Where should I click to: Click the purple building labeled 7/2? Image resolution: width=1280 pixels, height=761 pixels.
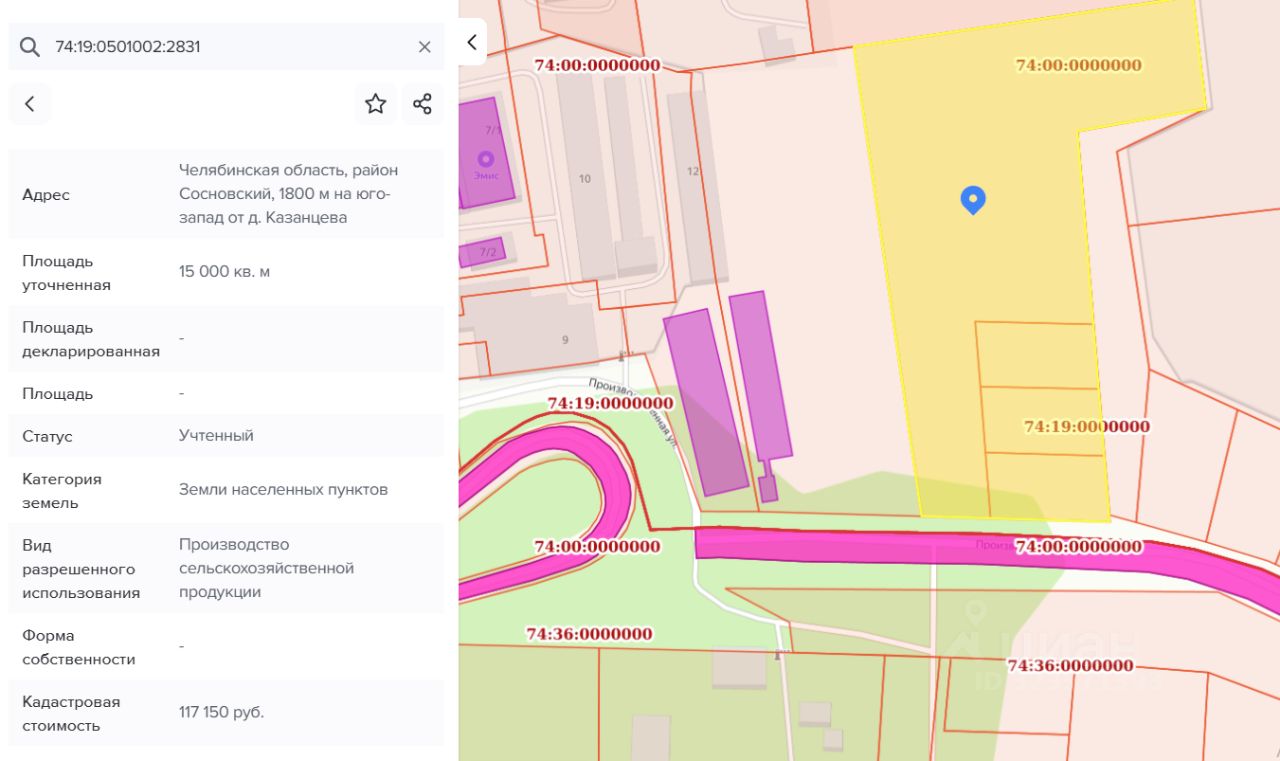coord(487,252)
